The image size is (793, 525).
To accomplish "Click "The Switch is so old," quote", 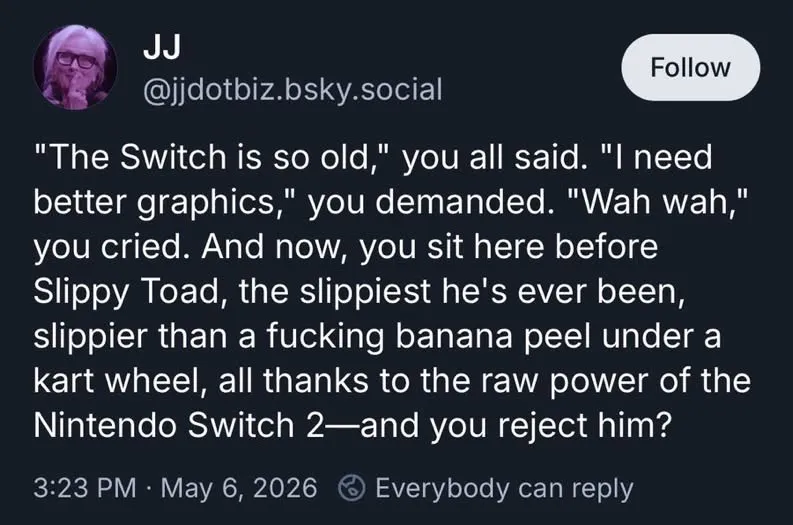I will (x=211, y=157).
